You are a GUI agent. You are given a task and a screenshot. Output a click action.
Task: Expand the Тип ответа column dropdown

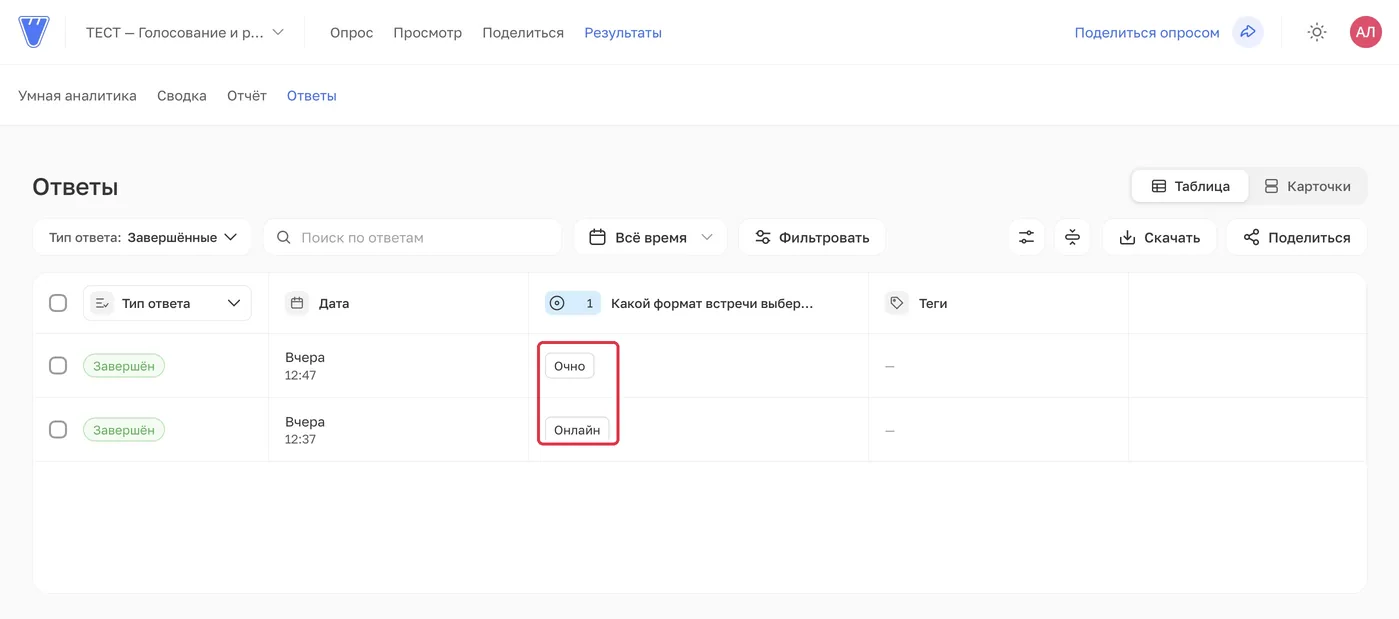click(x=167, y=303)
